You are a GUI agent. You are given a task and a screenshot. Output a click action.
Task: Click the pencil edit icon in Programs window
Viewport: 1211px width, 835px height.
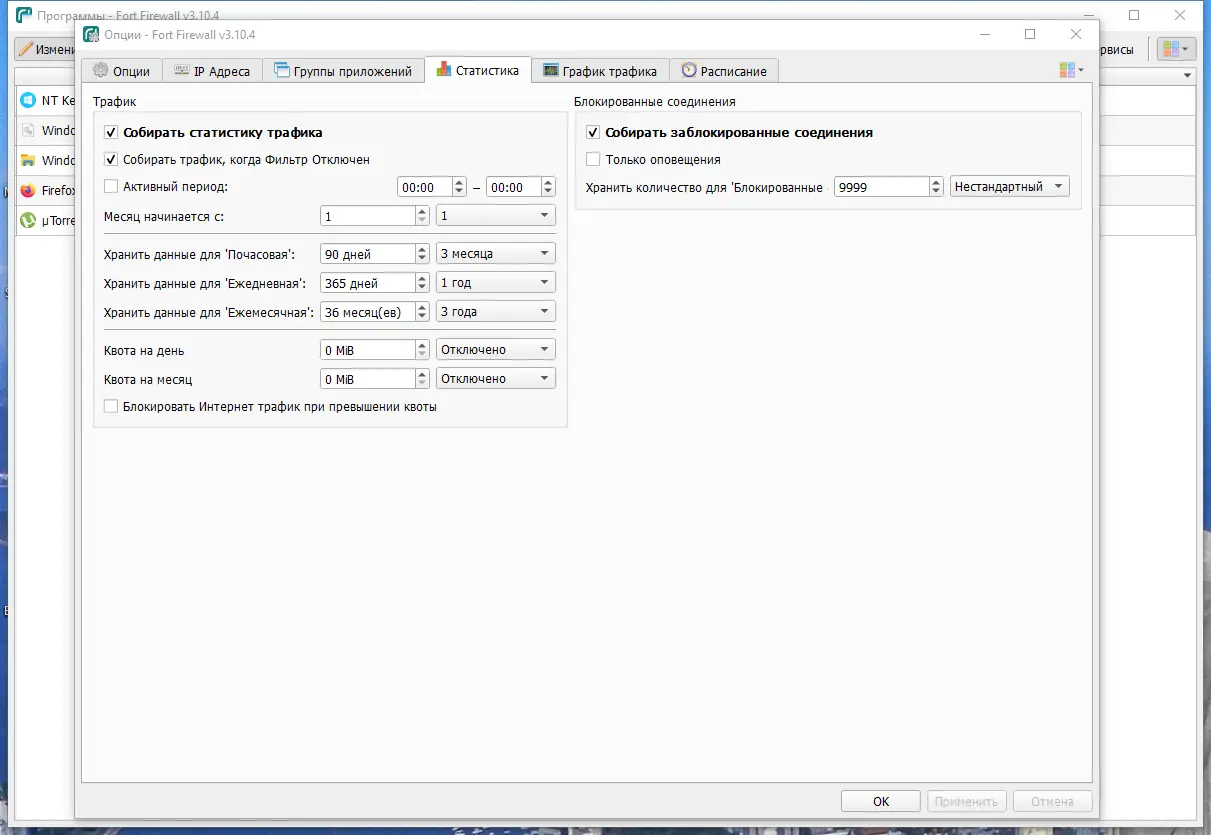(25, 49)
